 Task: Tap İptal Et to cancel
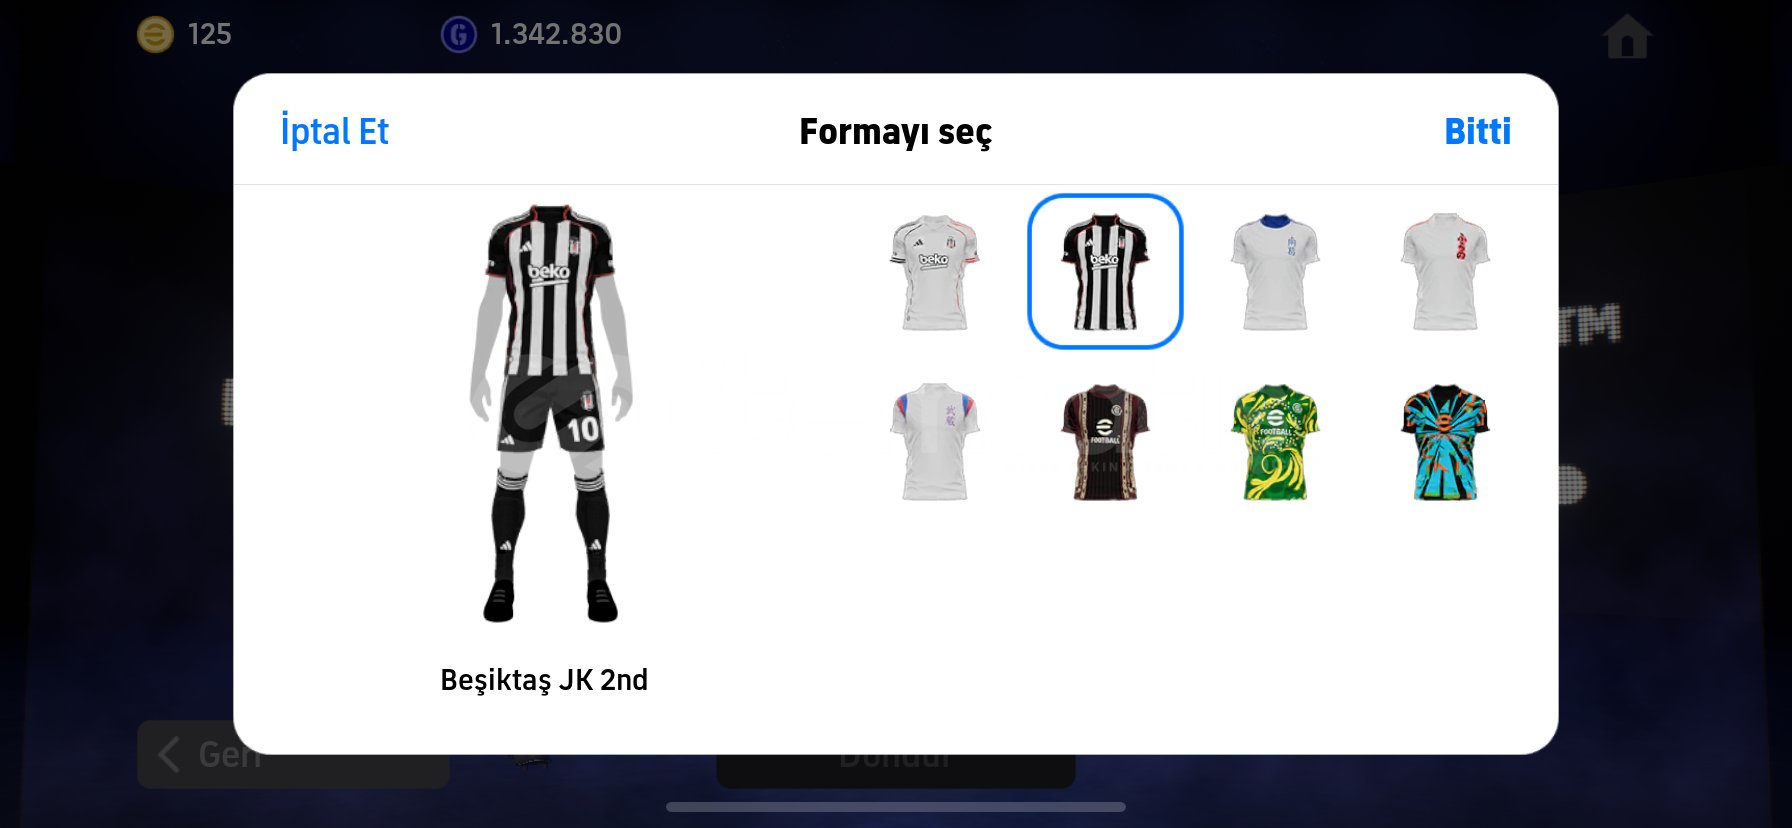coord(334,131)
